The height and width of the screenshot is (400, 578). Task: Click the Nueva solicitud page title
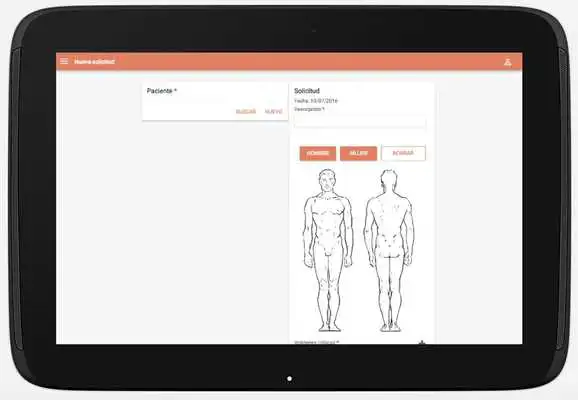tap(94, 62)
